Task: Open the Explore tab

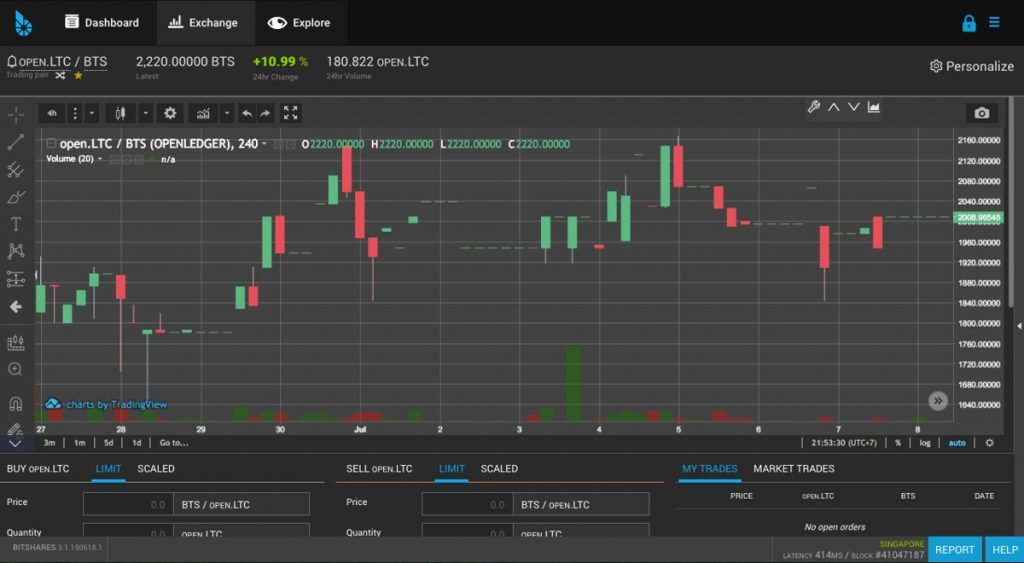Action: click(299, 23)
